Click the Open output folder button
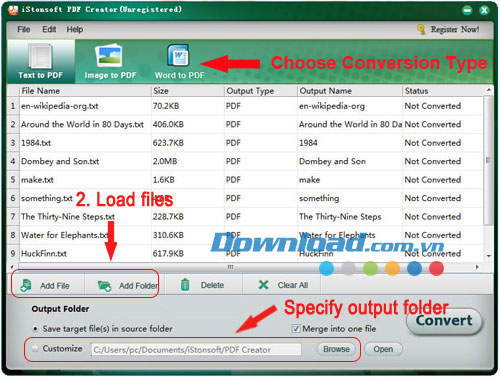Viewport: 500px width, 379px height. click(383, 349)
